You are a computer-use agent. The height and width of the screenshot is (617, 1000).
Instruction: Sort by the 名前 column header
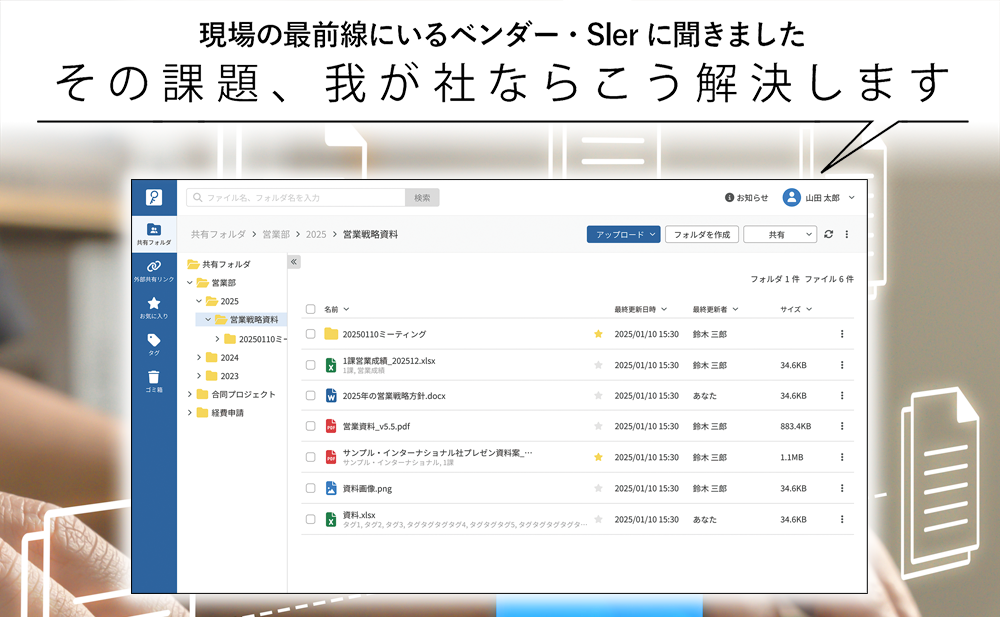tap(337, 309)
